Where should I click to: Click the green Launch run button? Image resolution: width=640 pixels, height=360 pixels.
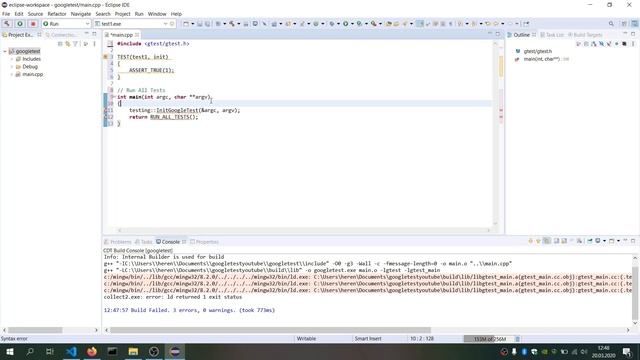click(x=20, y=24)
